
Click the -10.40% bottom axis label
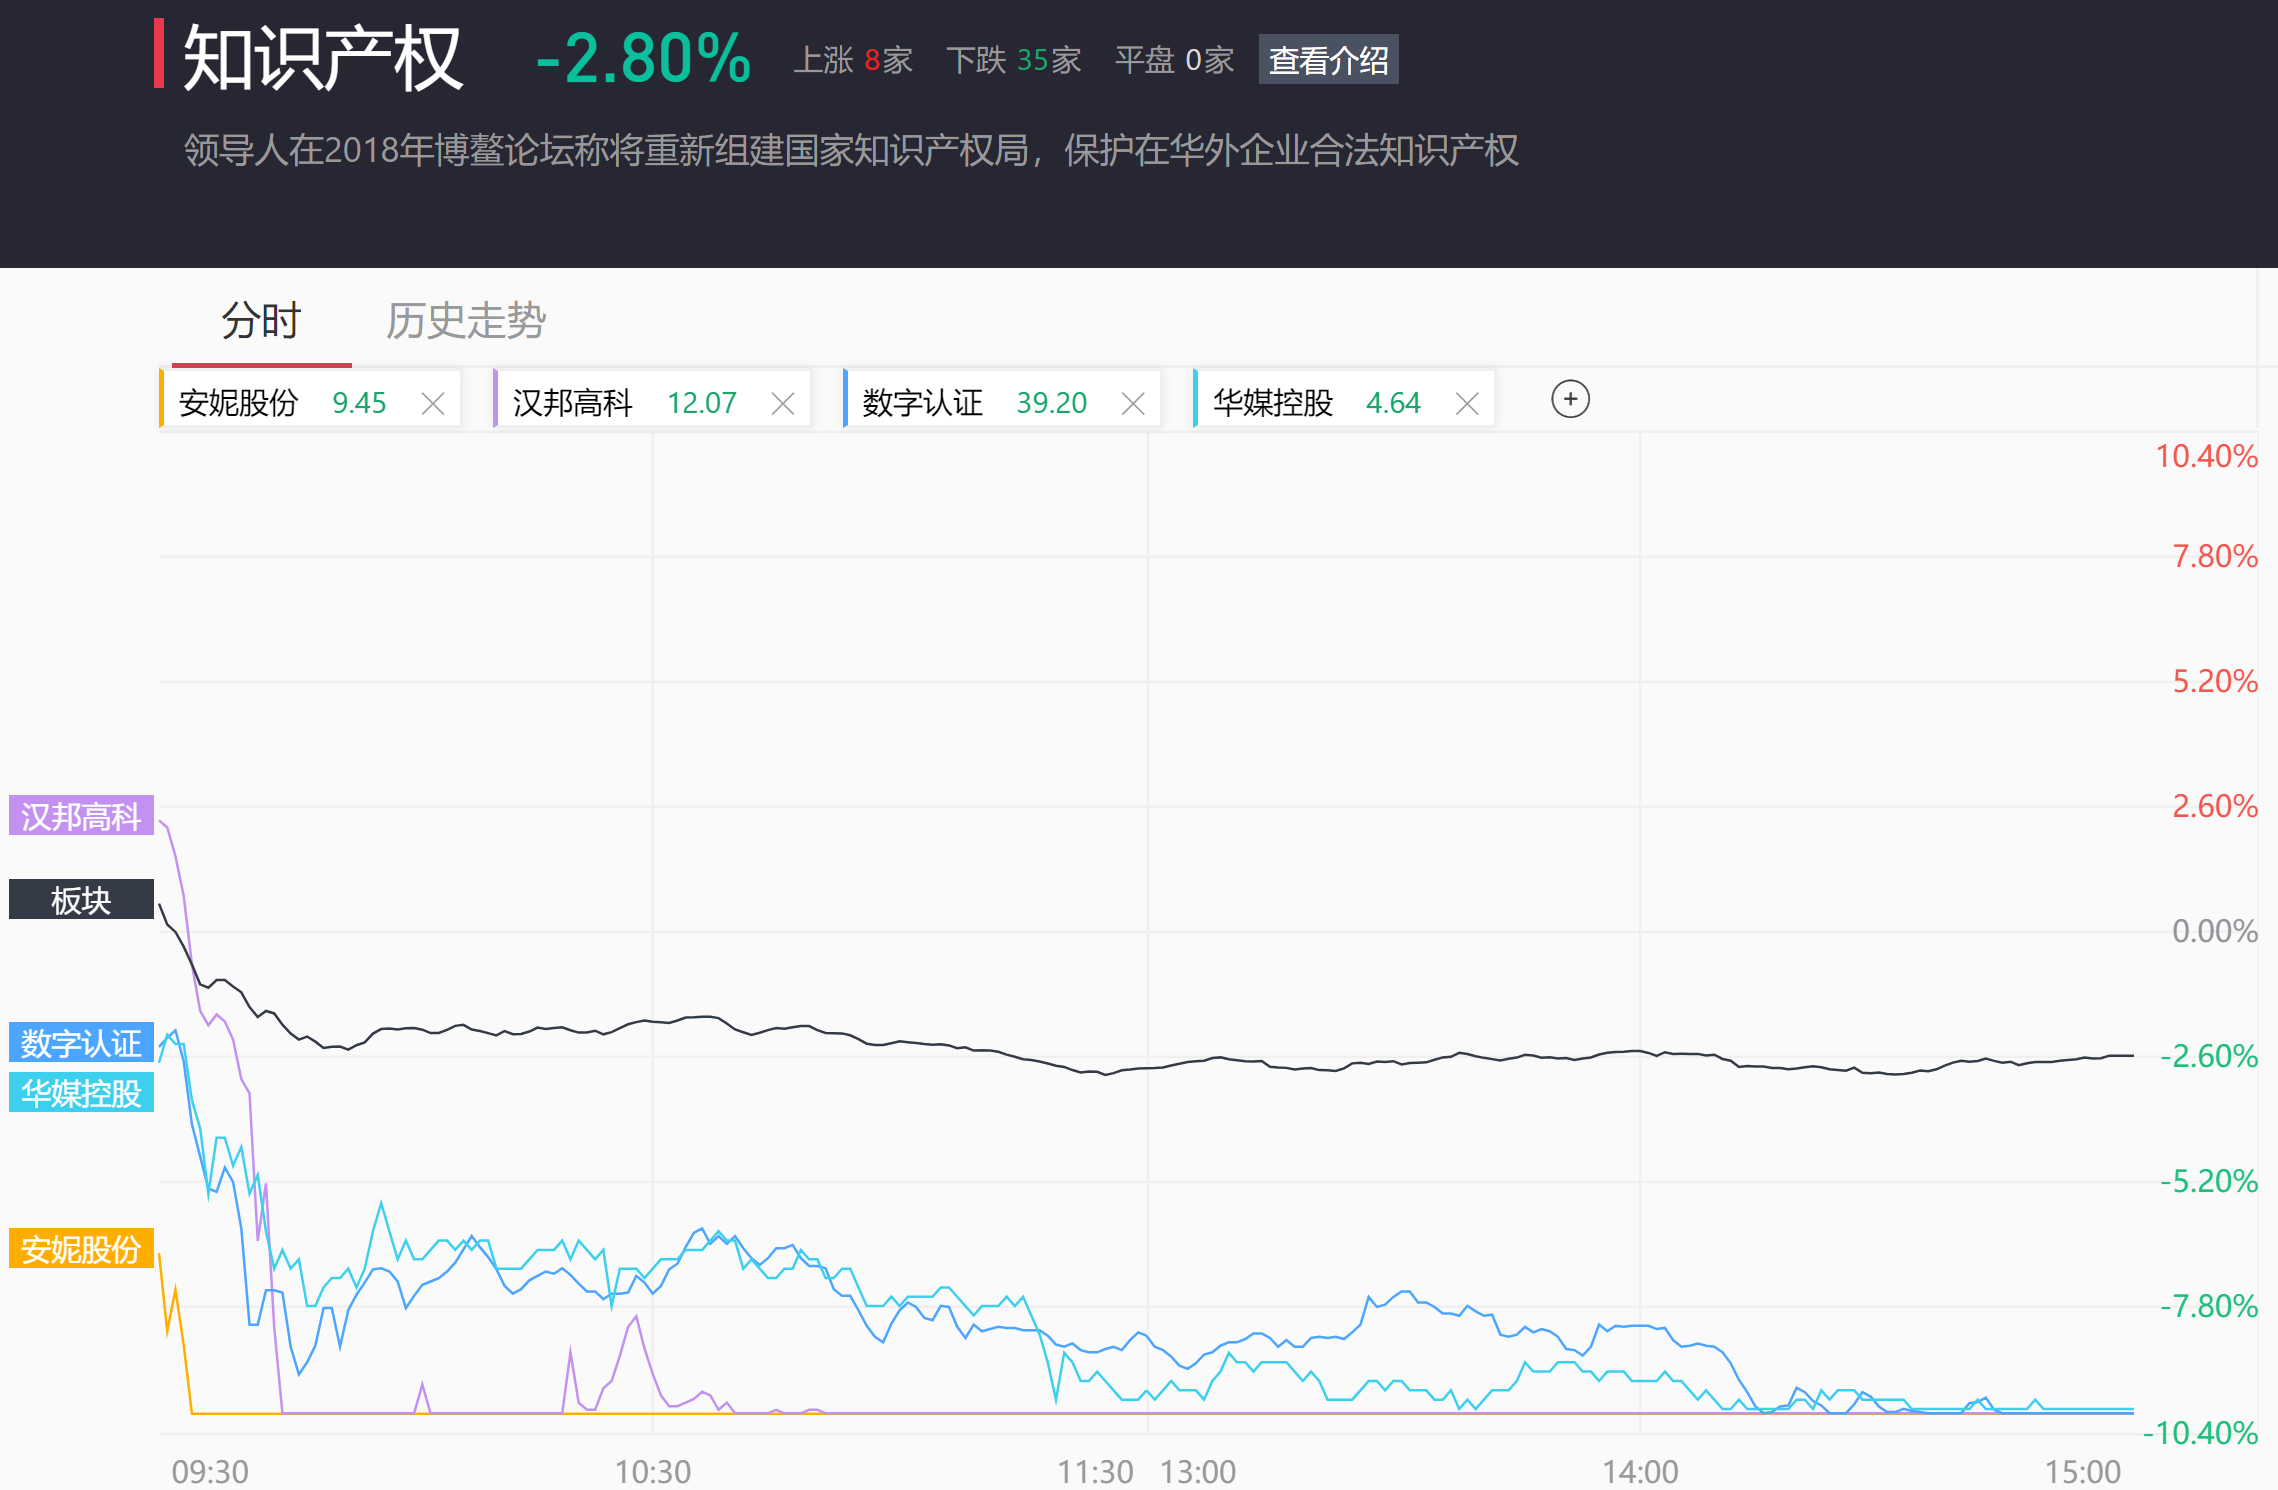click(x=2200, y=1433)
